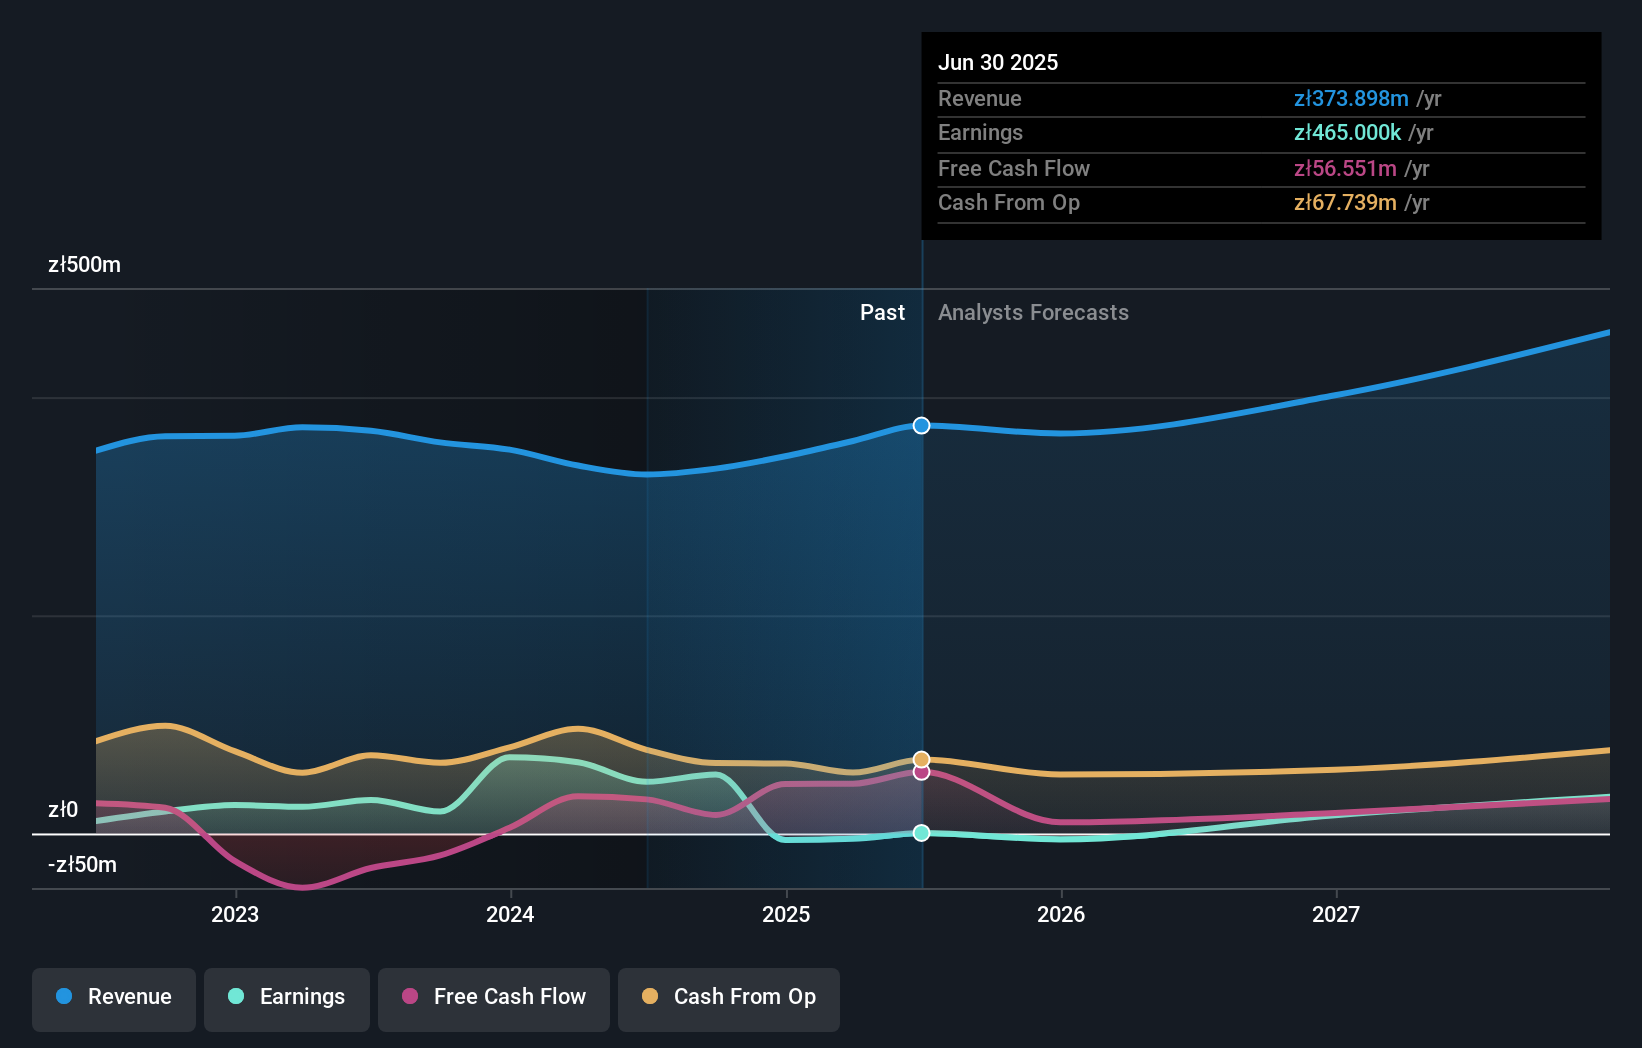Select the Earnings legend indicator

point(234,997)
